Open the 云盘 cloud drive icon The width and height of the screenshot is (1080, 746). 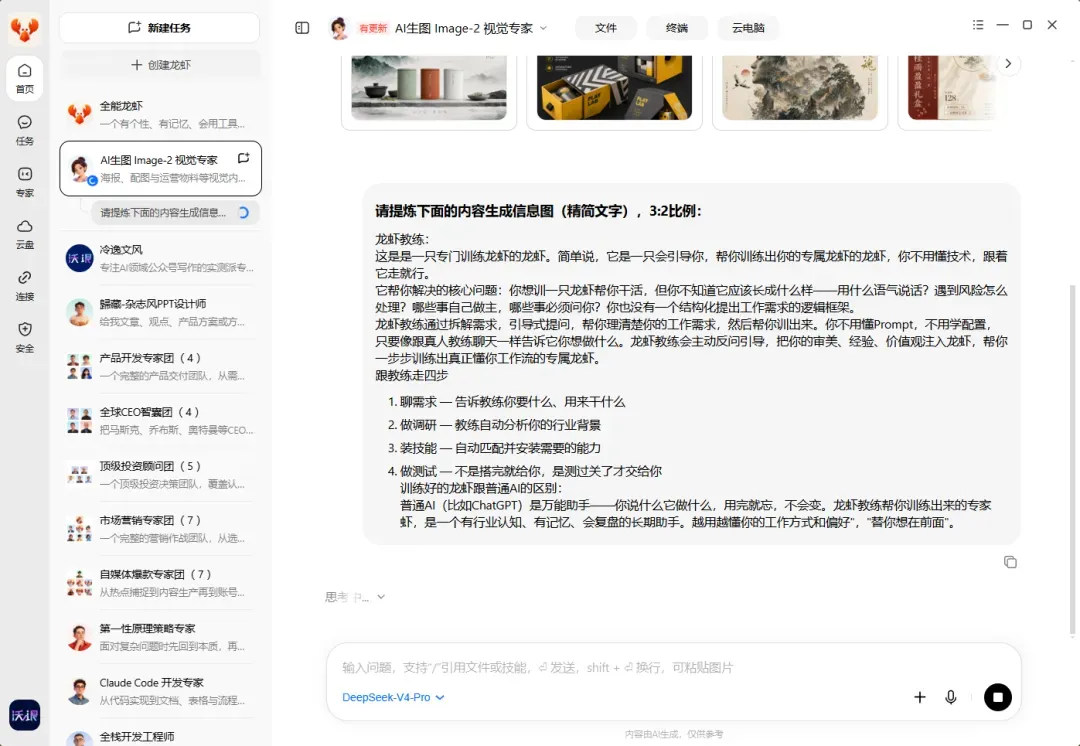(25, 234)
